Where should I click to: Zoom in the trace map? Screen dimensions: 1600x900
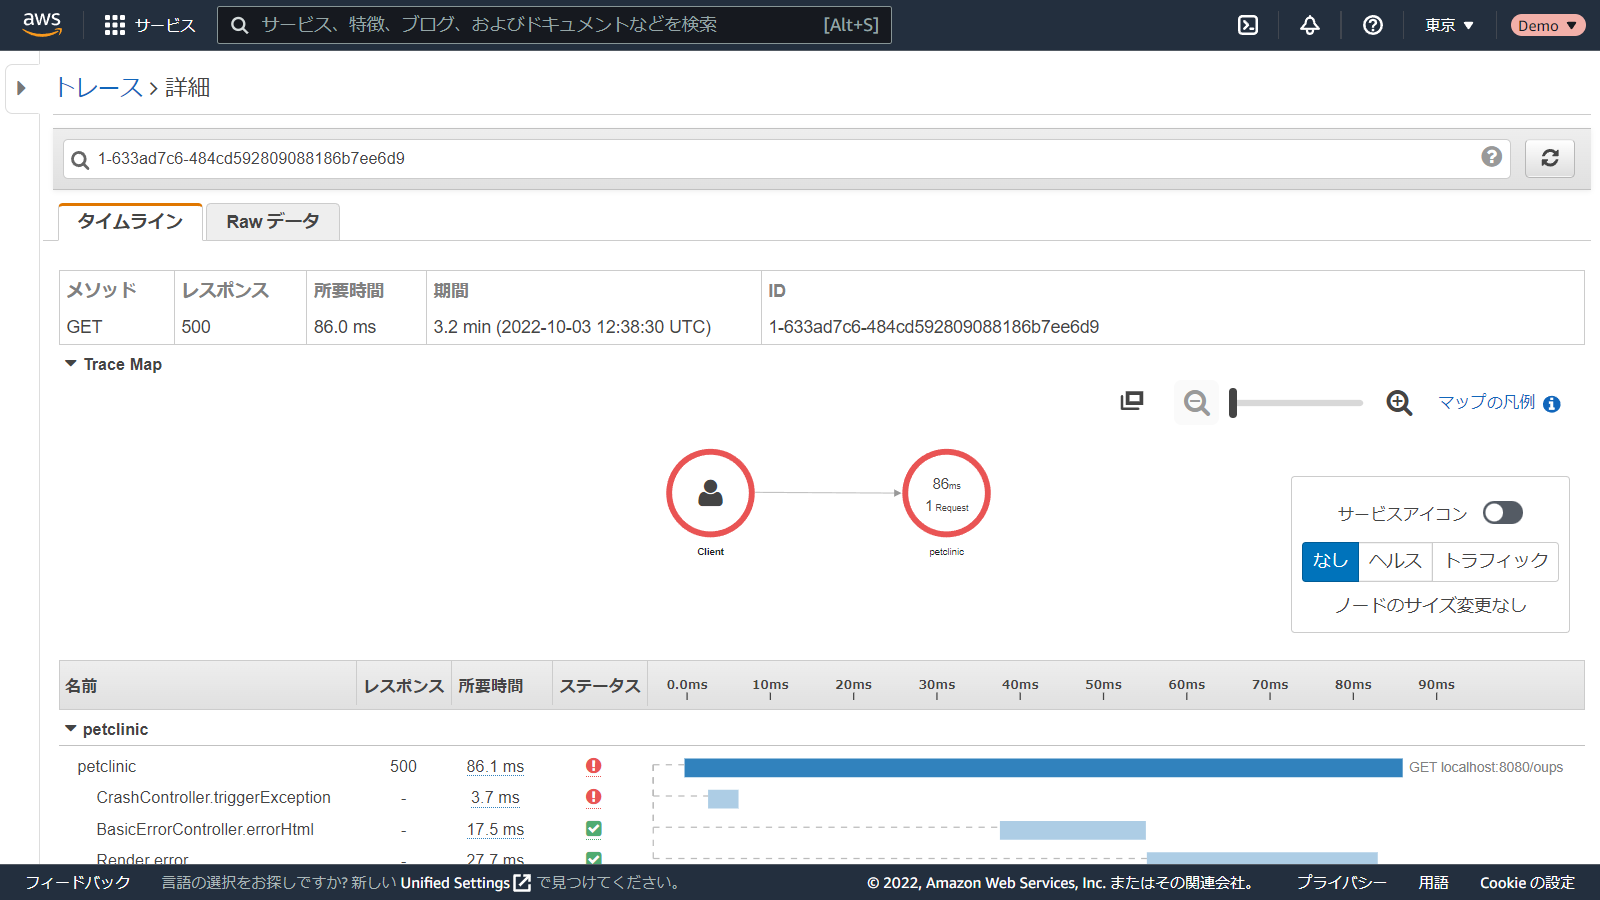coord(1399,403)
